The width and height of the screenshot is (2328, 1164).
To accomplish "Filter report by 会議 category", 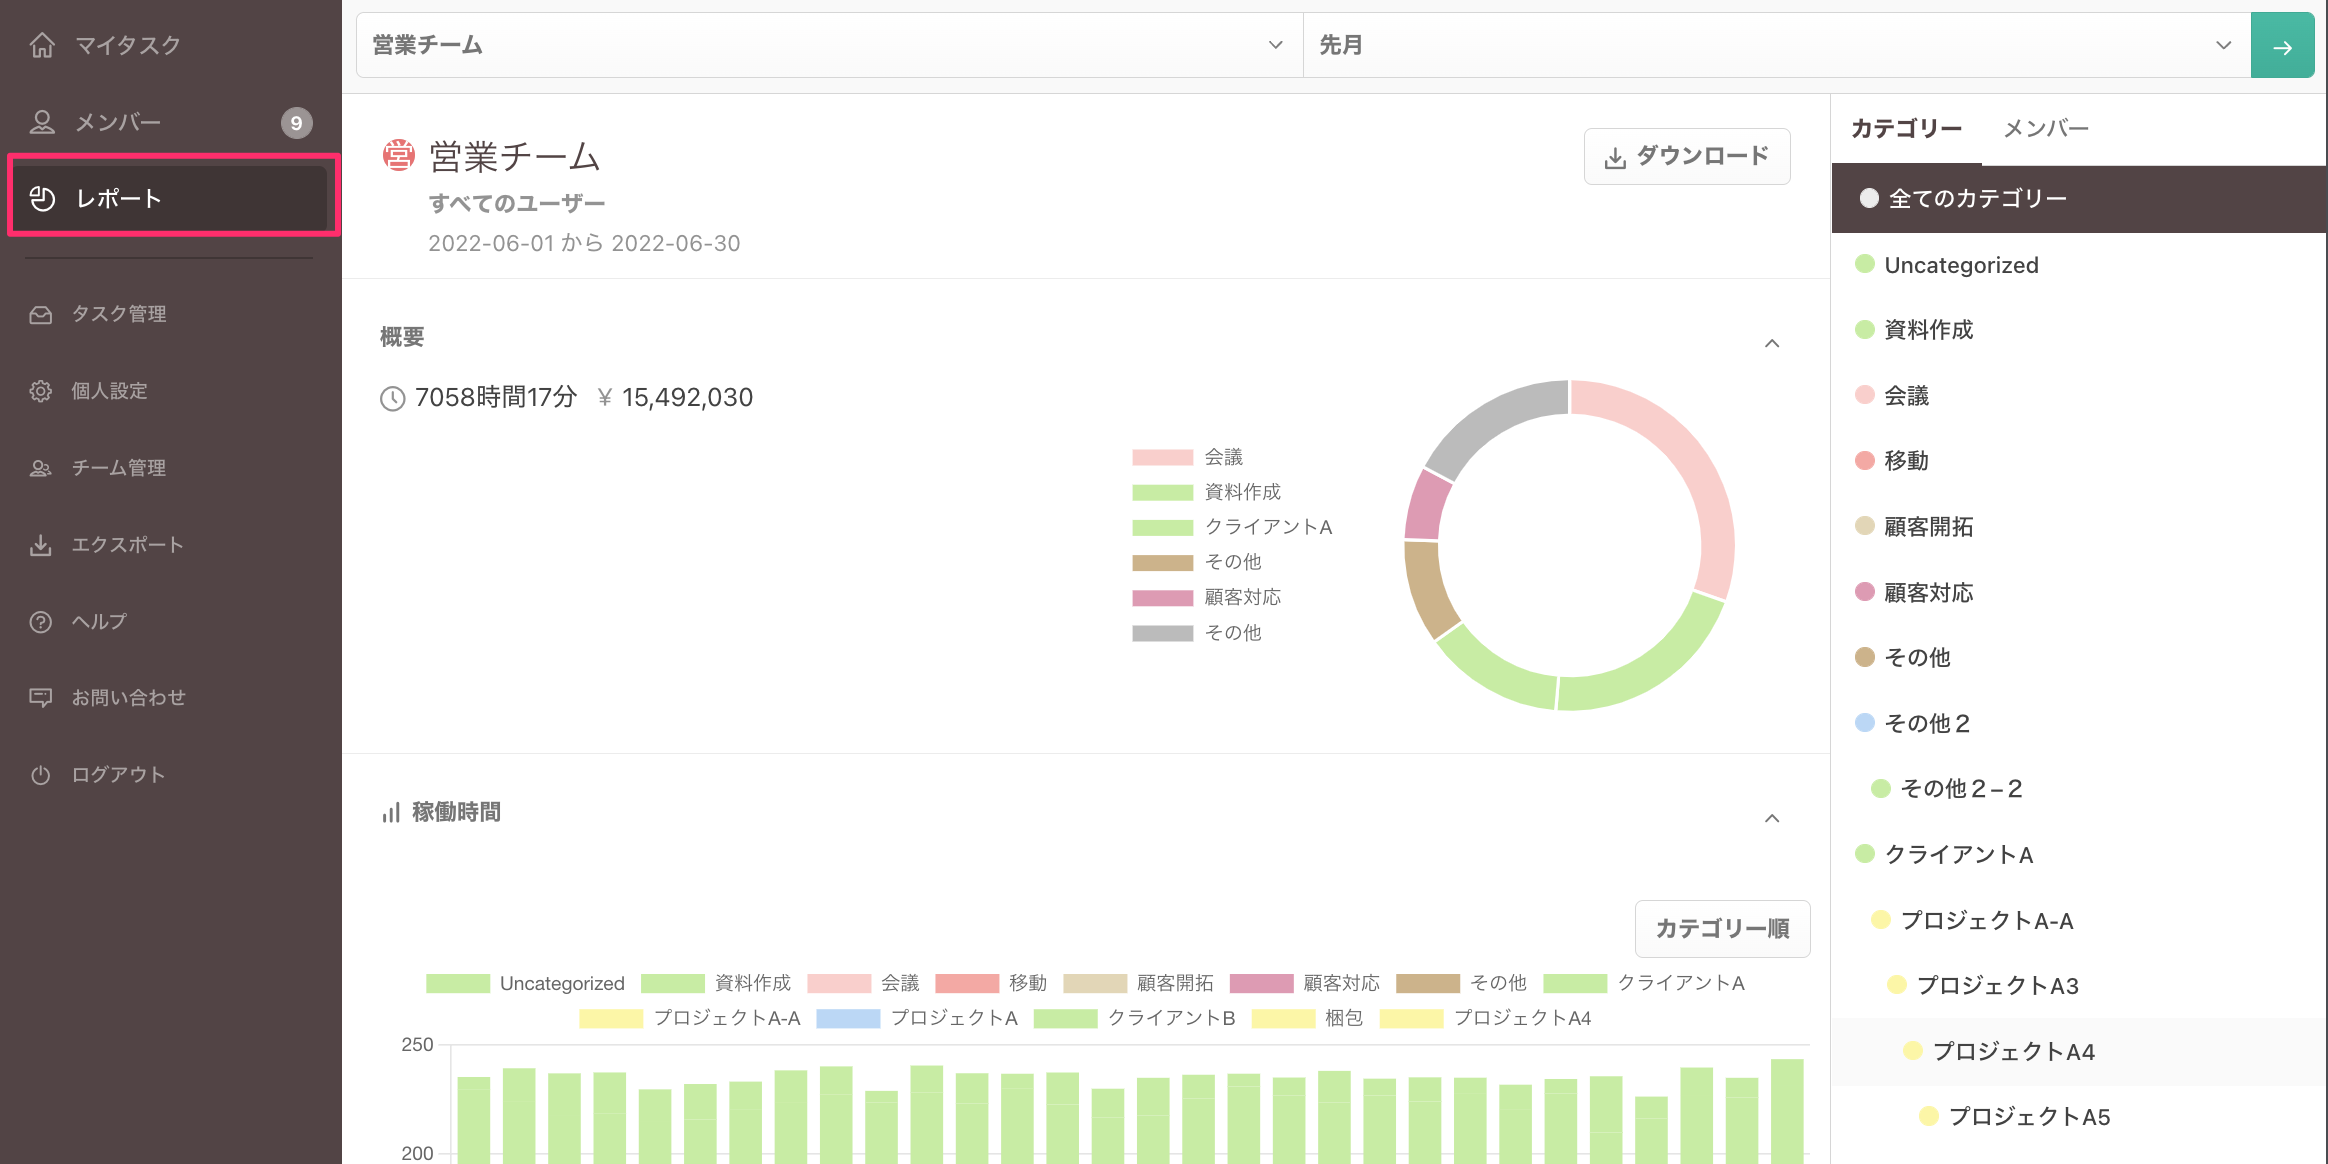I will [x=1905, y=395].
